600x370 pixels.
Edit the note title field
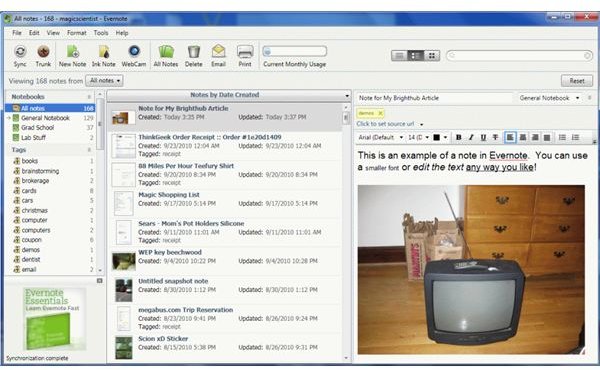point(434,98)
